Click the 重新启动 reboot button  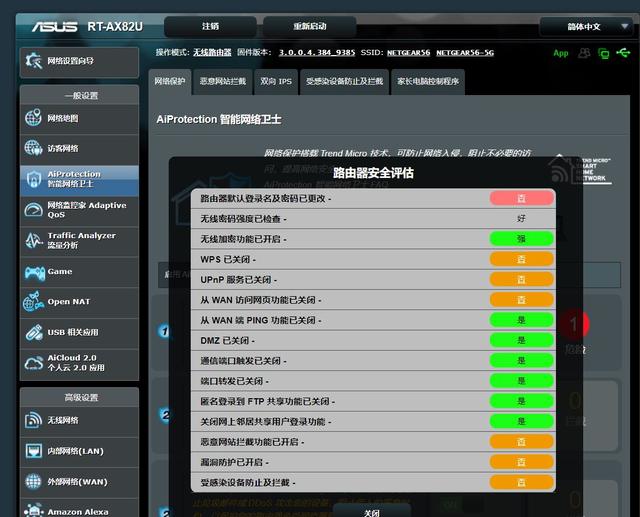(309, 27)
